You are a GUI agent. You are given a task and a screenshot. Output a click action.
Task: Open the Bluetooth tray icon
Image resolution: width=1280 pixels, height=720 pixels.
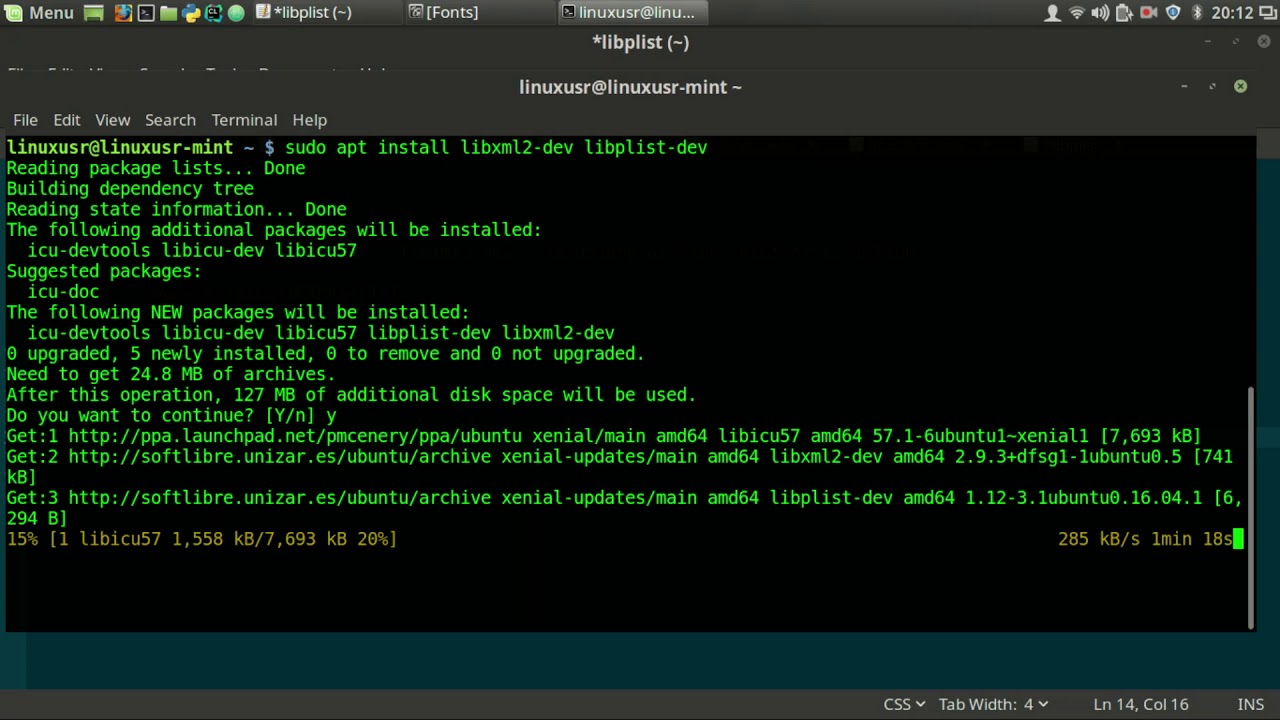click(1196, 13)
